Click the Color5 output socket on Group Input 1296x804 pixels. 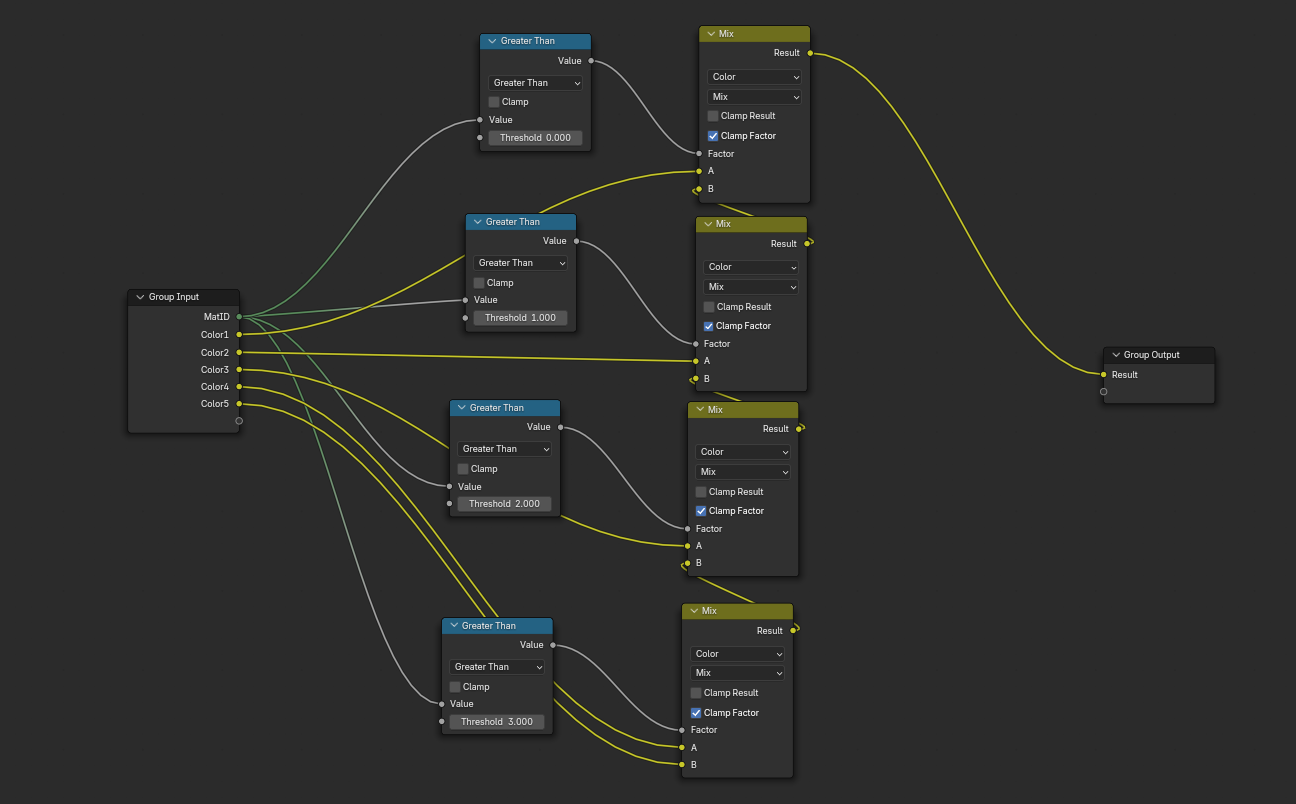click(x=239, y=404)
